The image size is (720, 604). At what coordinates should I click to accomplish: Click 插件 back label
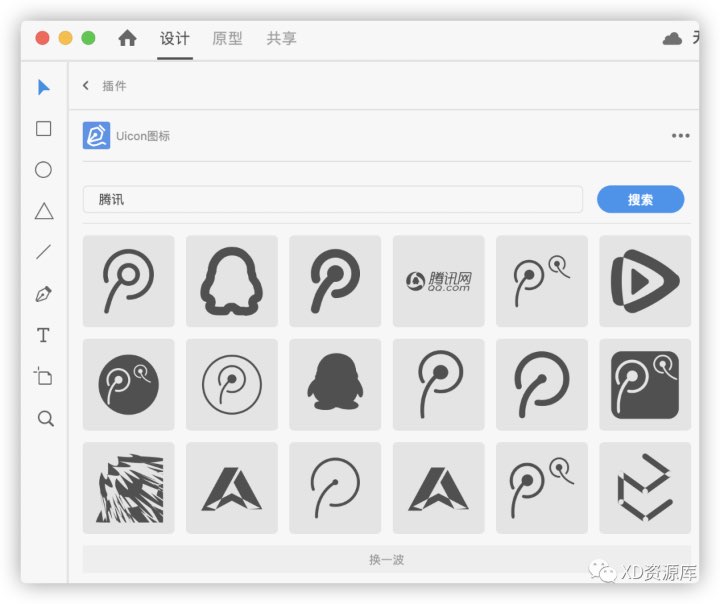114,86
